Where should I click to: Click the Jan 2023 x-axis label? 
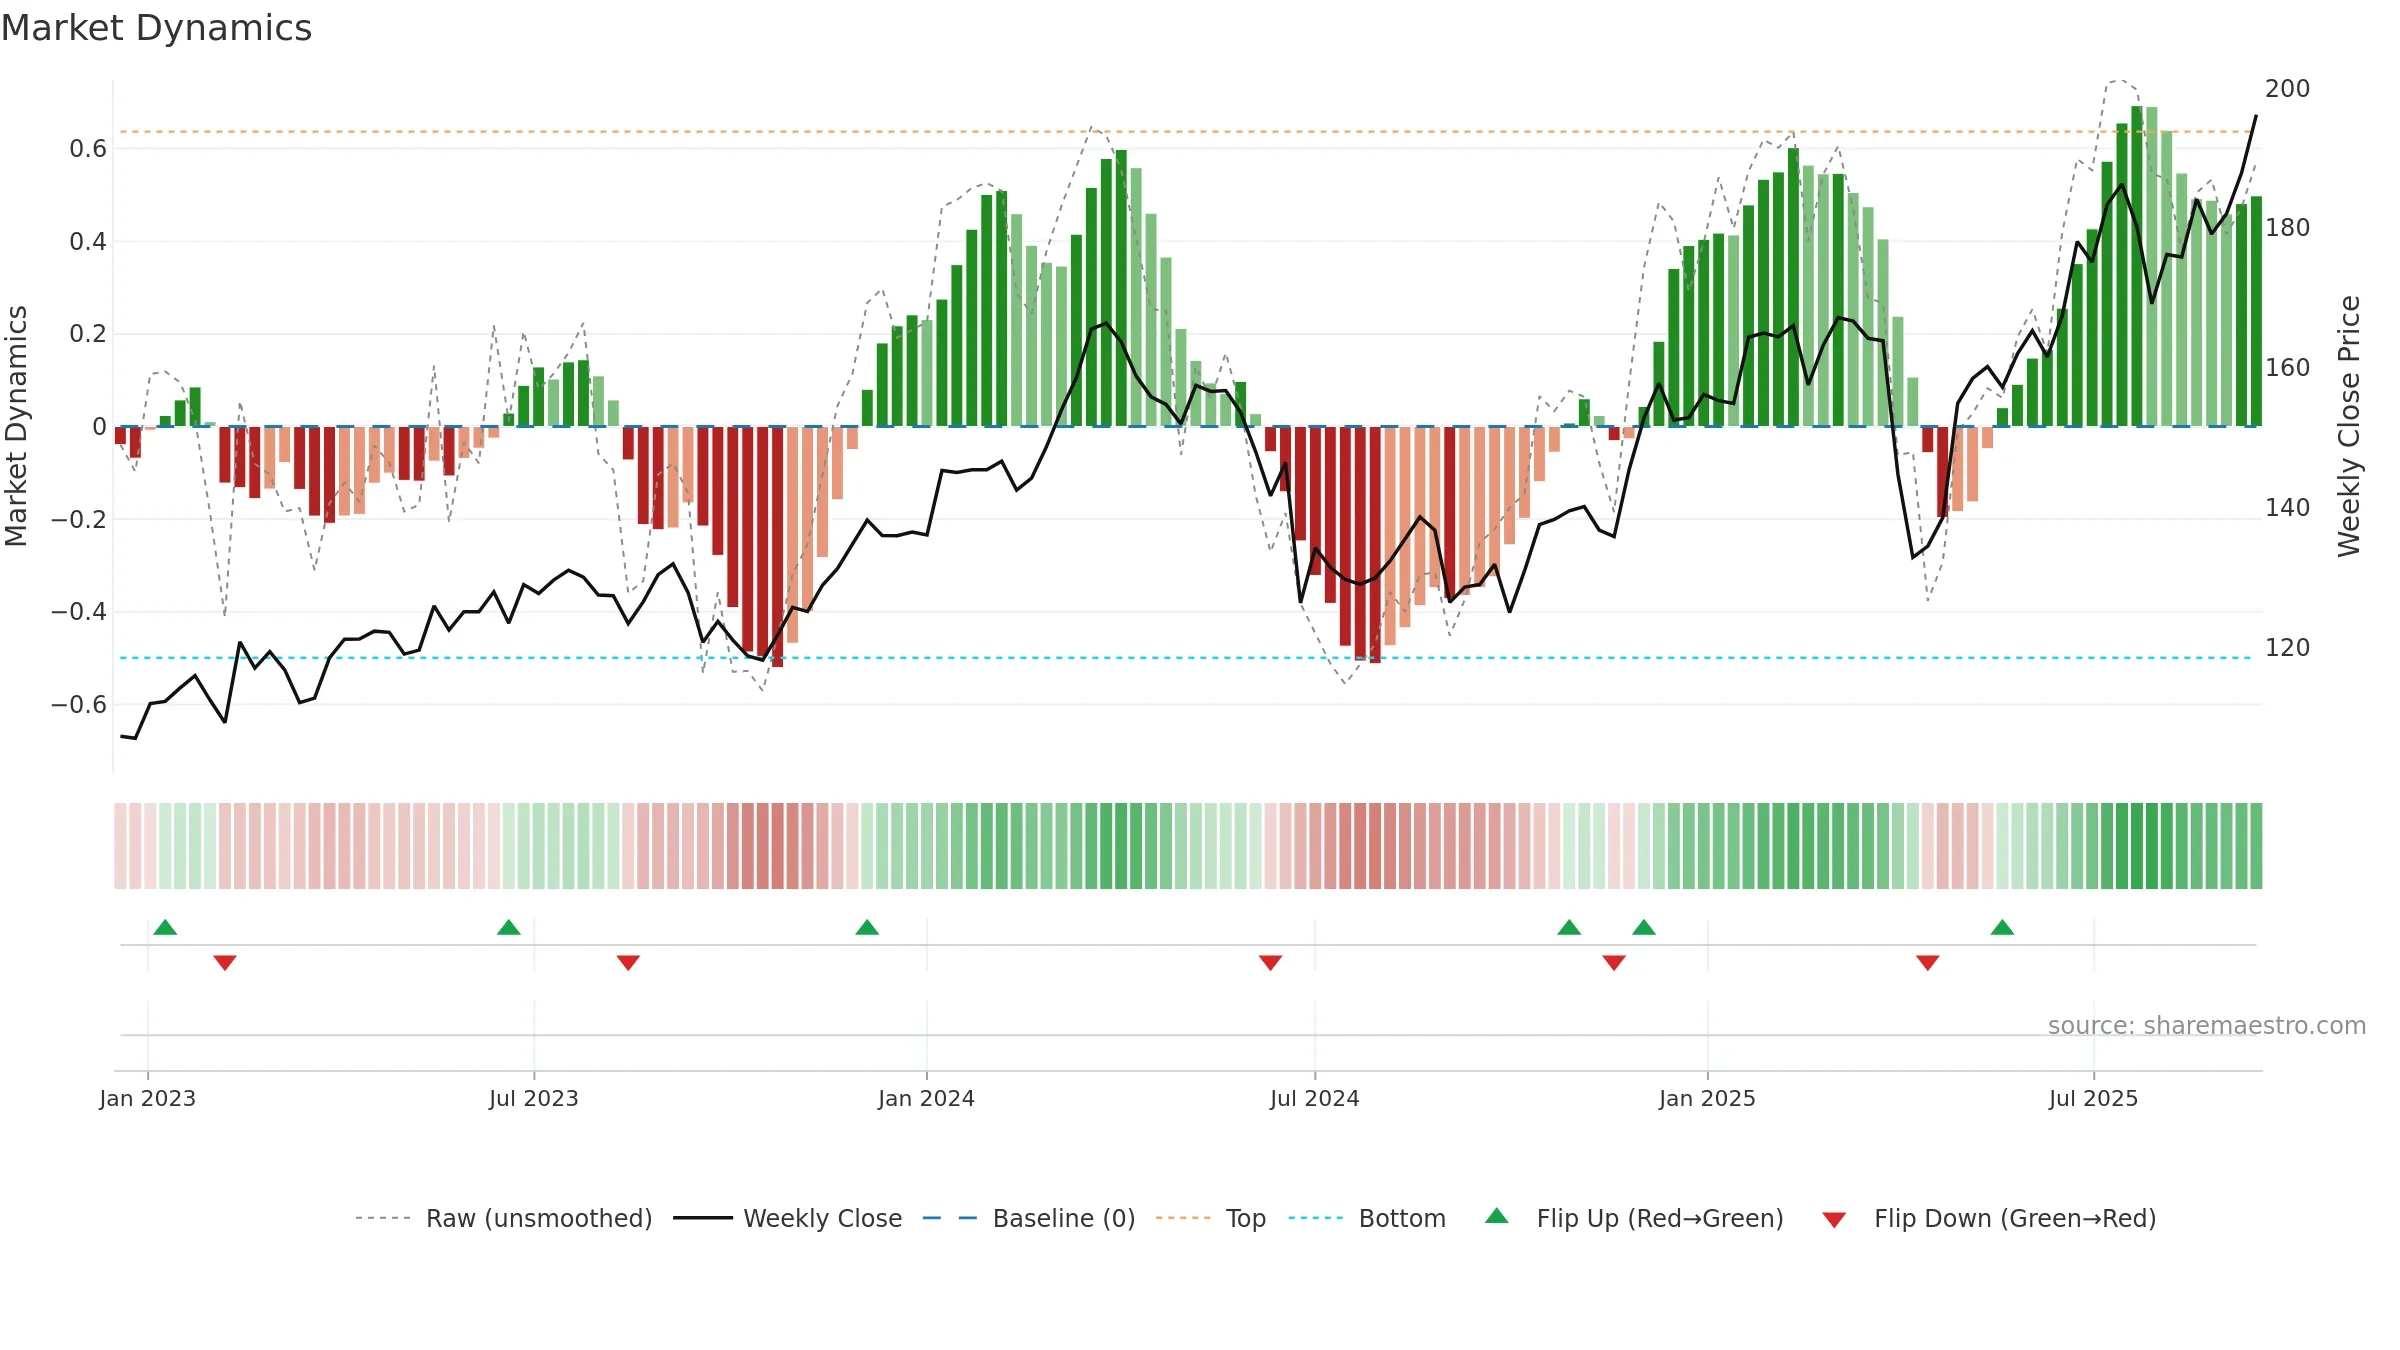click(148, 1098)
